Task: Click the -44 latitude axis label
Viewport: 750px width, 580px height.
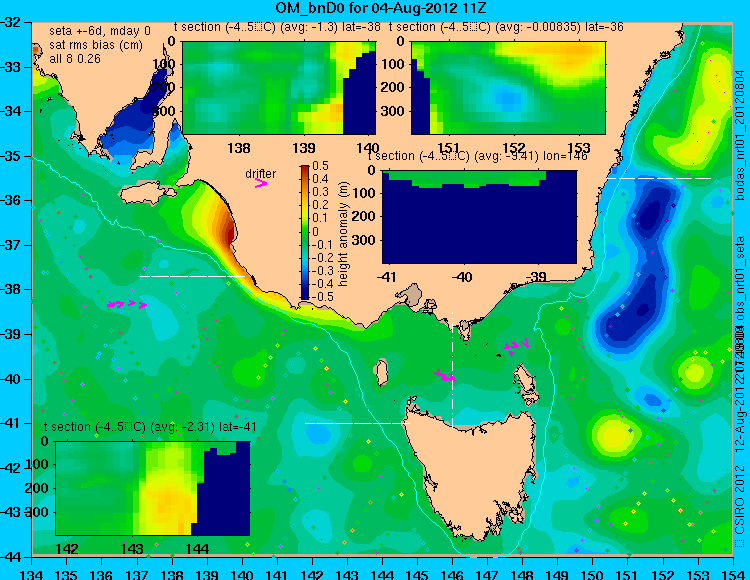Action: [x=11, y=557]
